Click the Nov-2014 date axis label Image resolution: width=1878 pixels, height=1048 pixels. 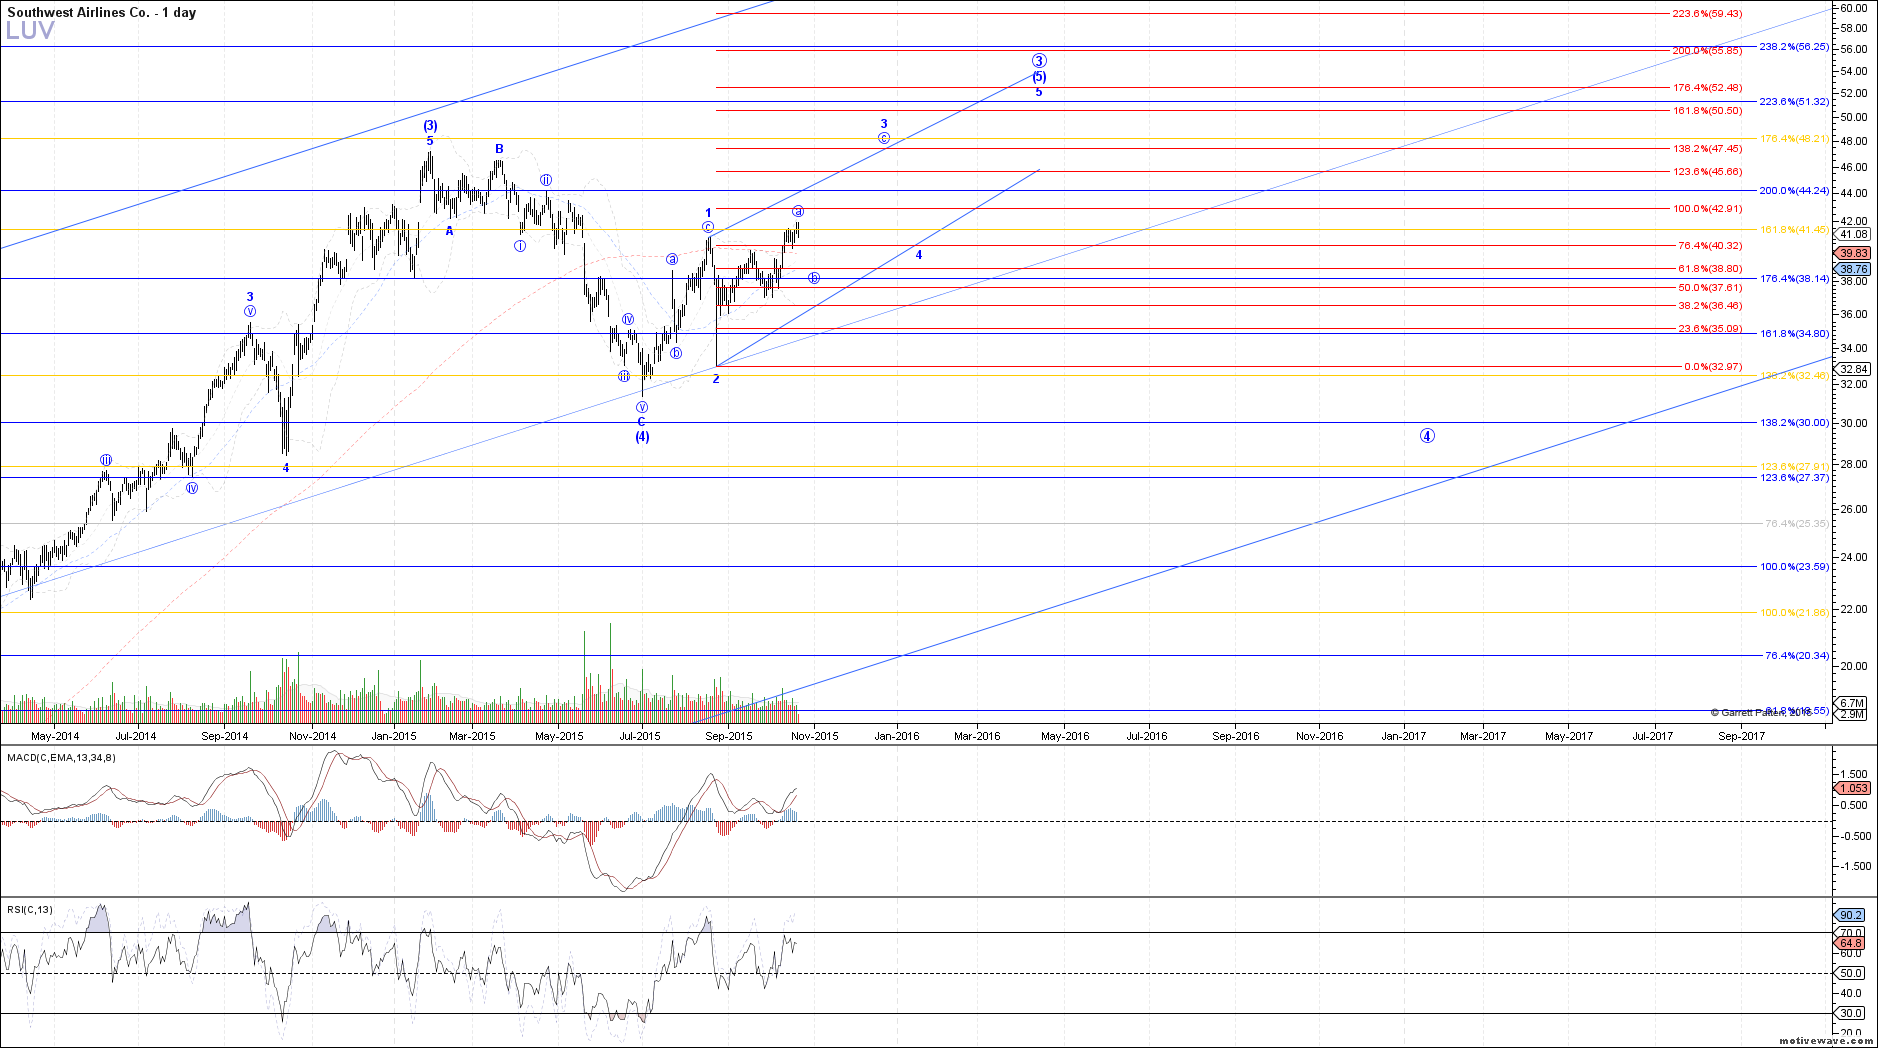tap(313, 737)
